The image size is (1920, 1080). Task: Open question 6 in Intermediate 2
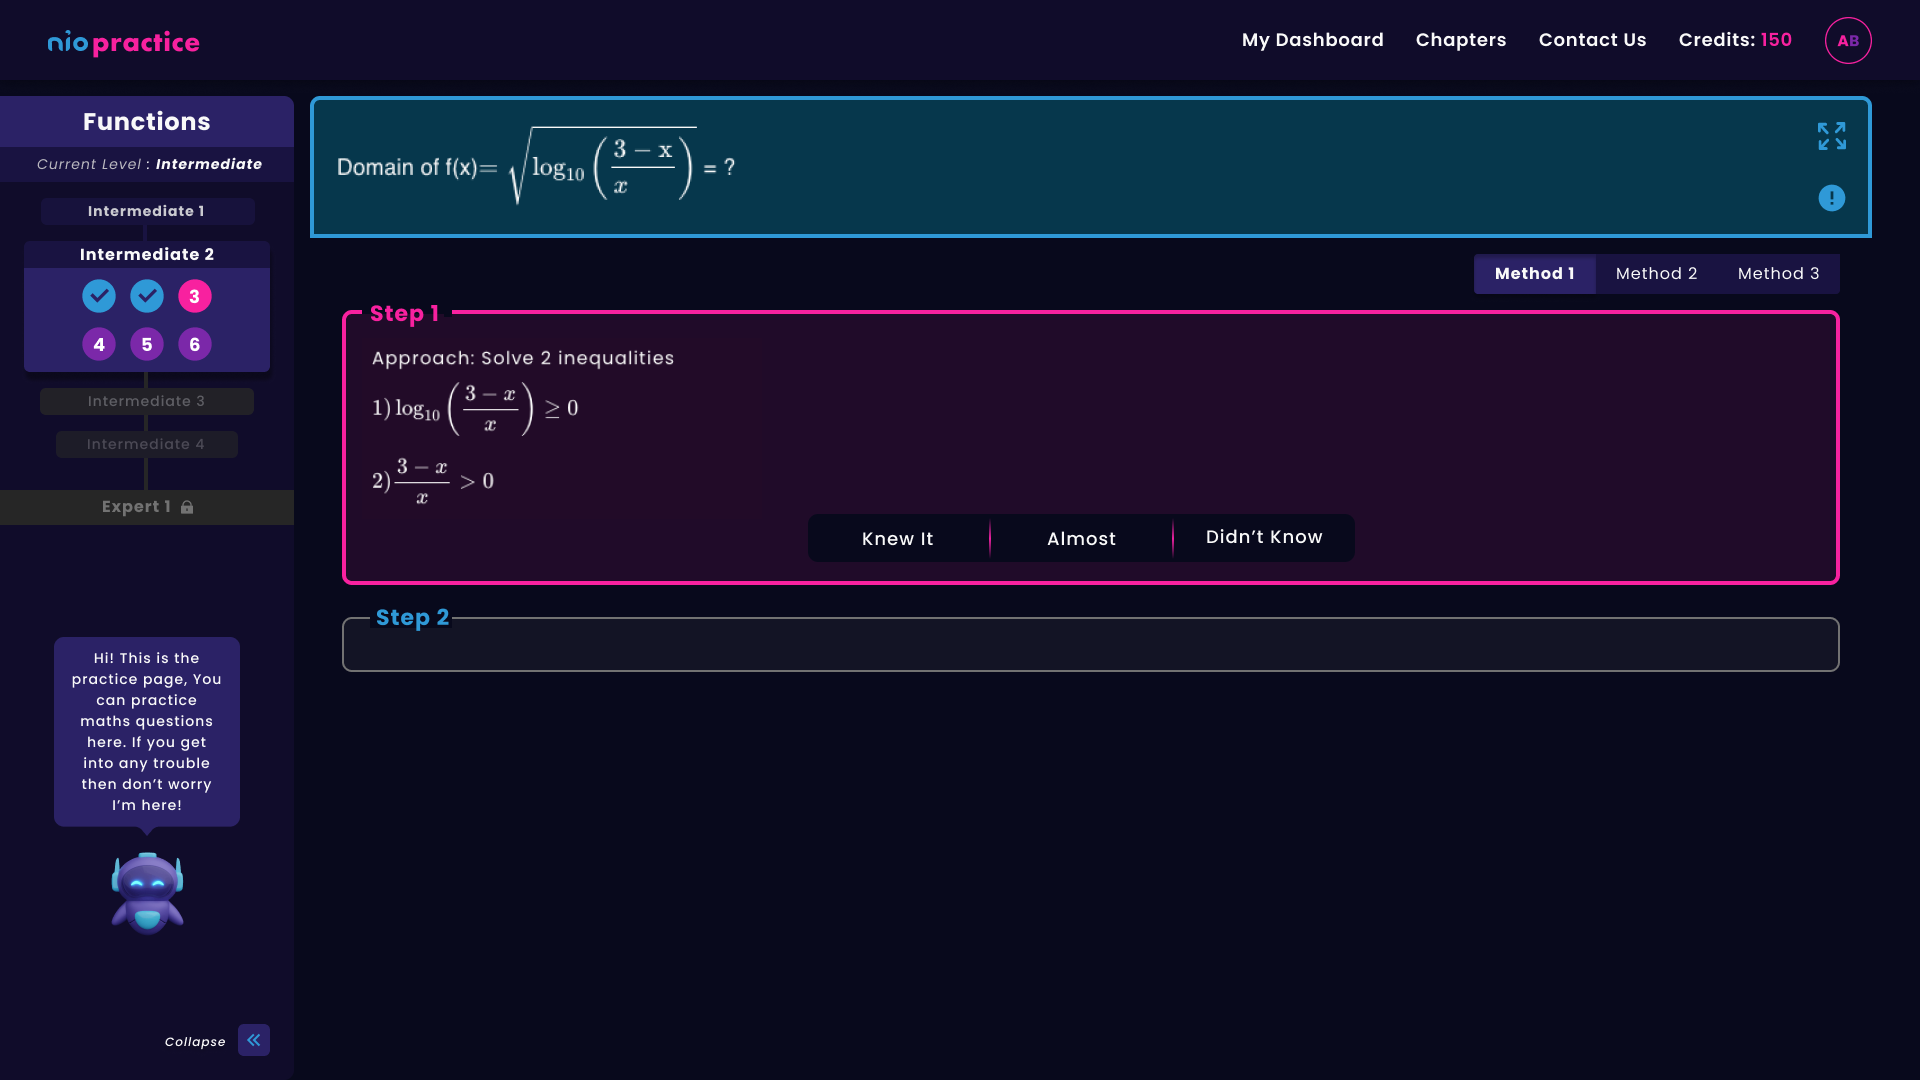[x=195, y=344]
